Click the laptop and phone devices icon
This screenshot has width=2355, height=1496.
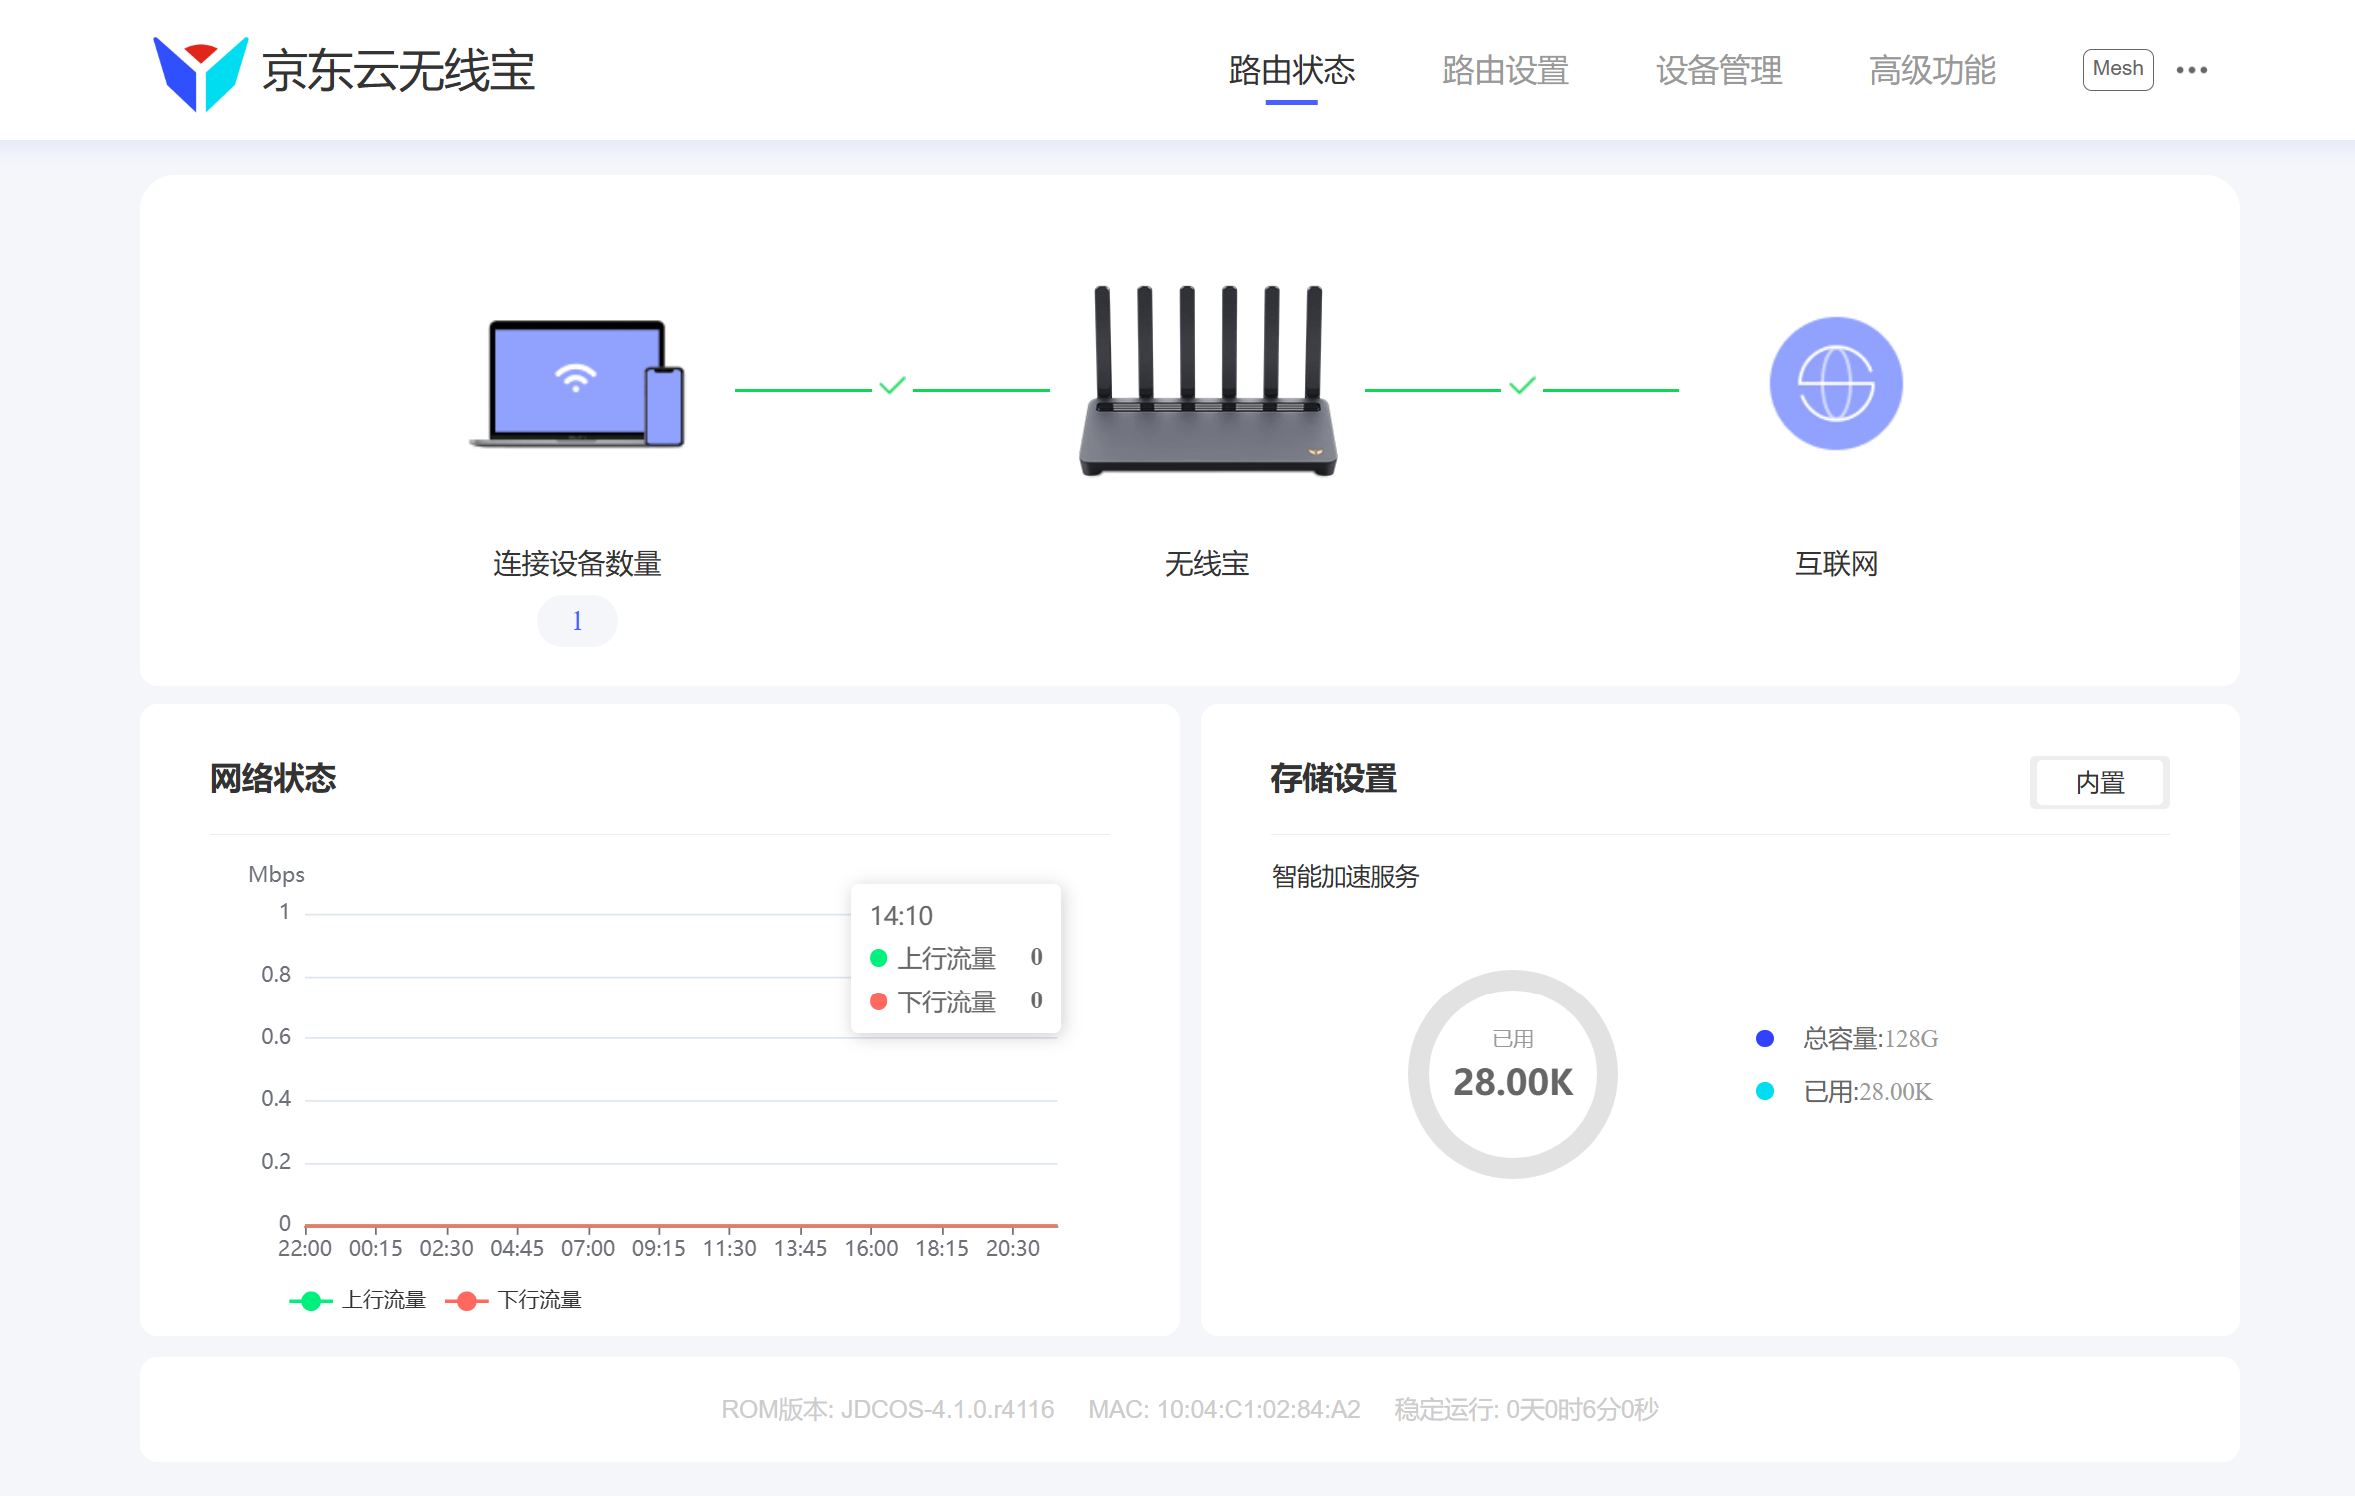tap(577, 383)
